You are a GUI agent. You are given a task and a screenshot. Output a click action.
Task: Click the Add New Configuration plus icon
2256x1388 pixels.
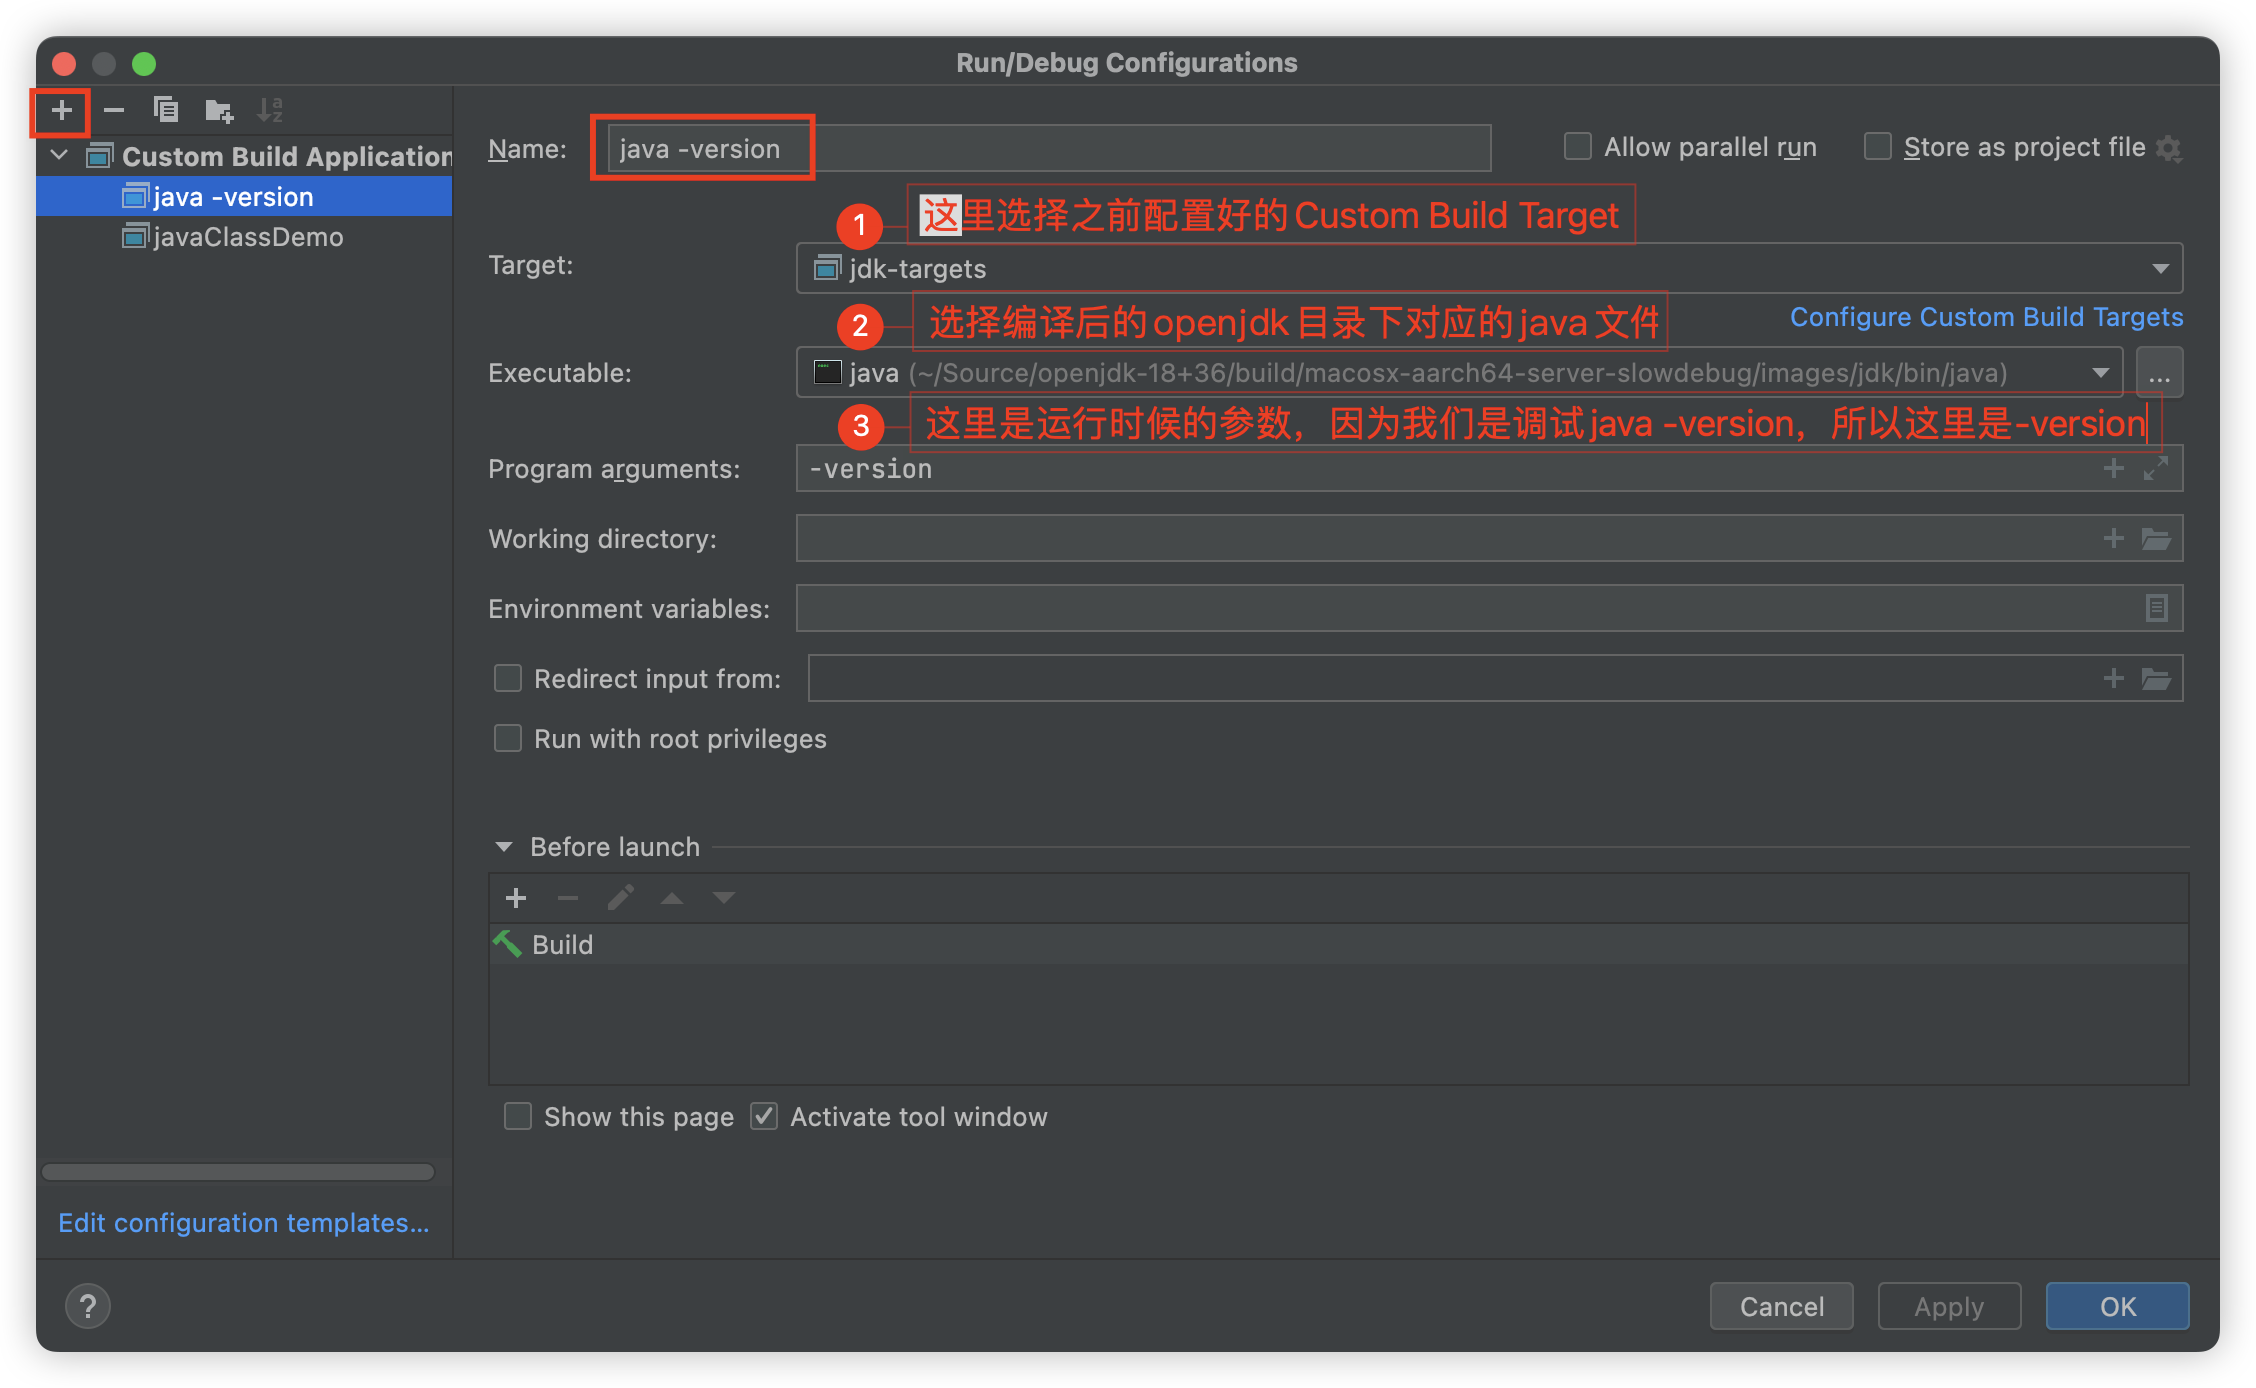pos(61,110)
